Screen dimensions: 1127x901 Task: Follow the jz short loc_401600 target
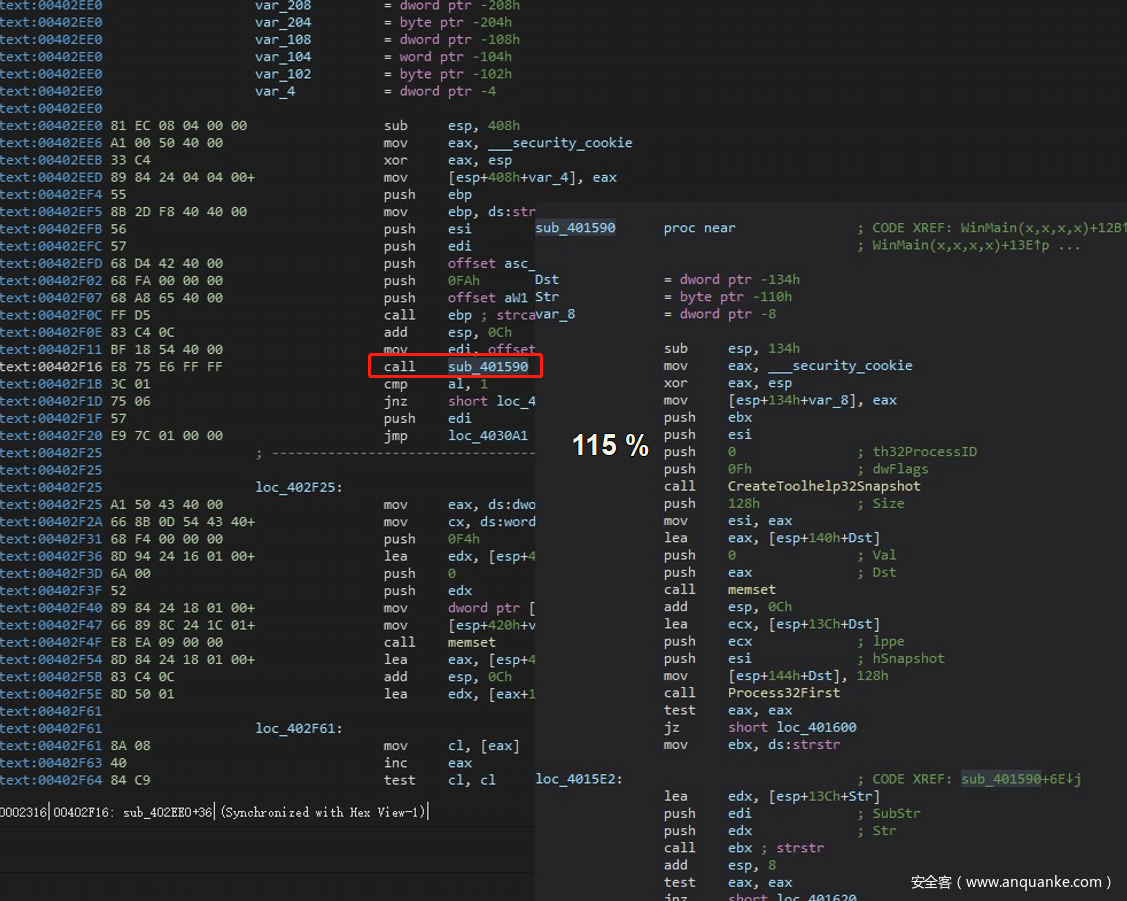(808, 727)
